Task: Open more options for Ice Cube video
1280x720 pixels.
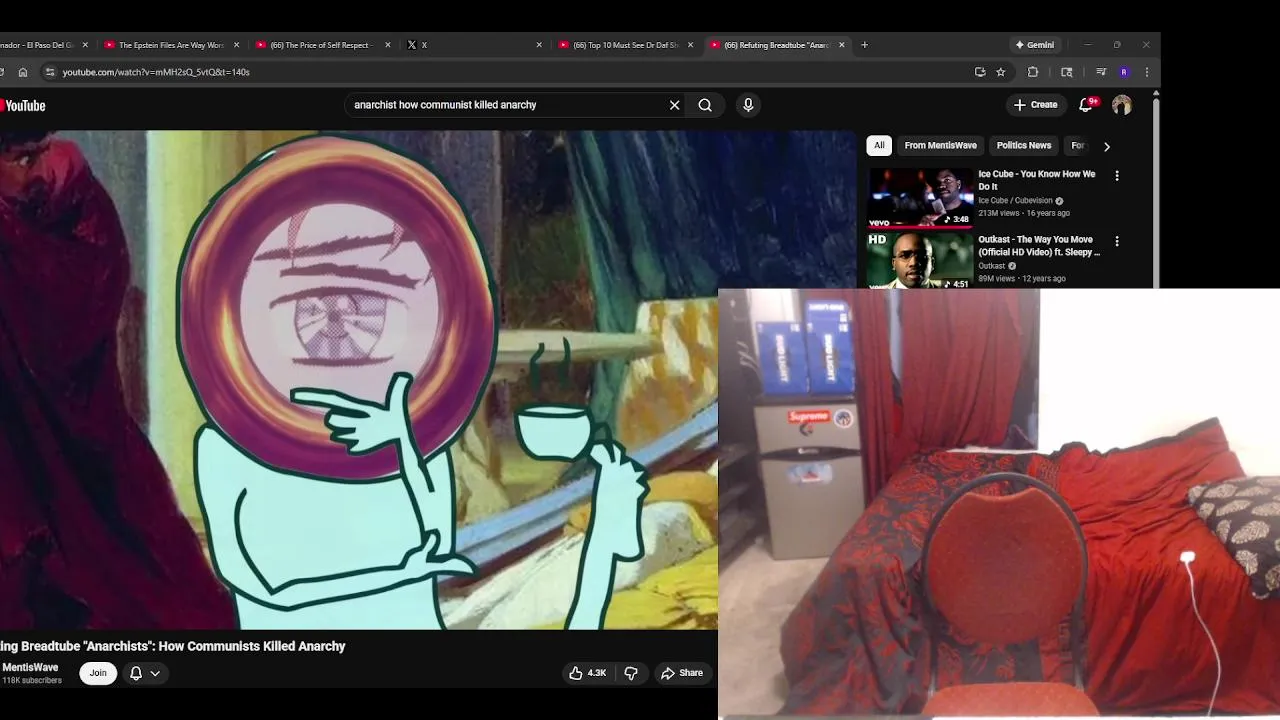Action: tap(1117, 176)
